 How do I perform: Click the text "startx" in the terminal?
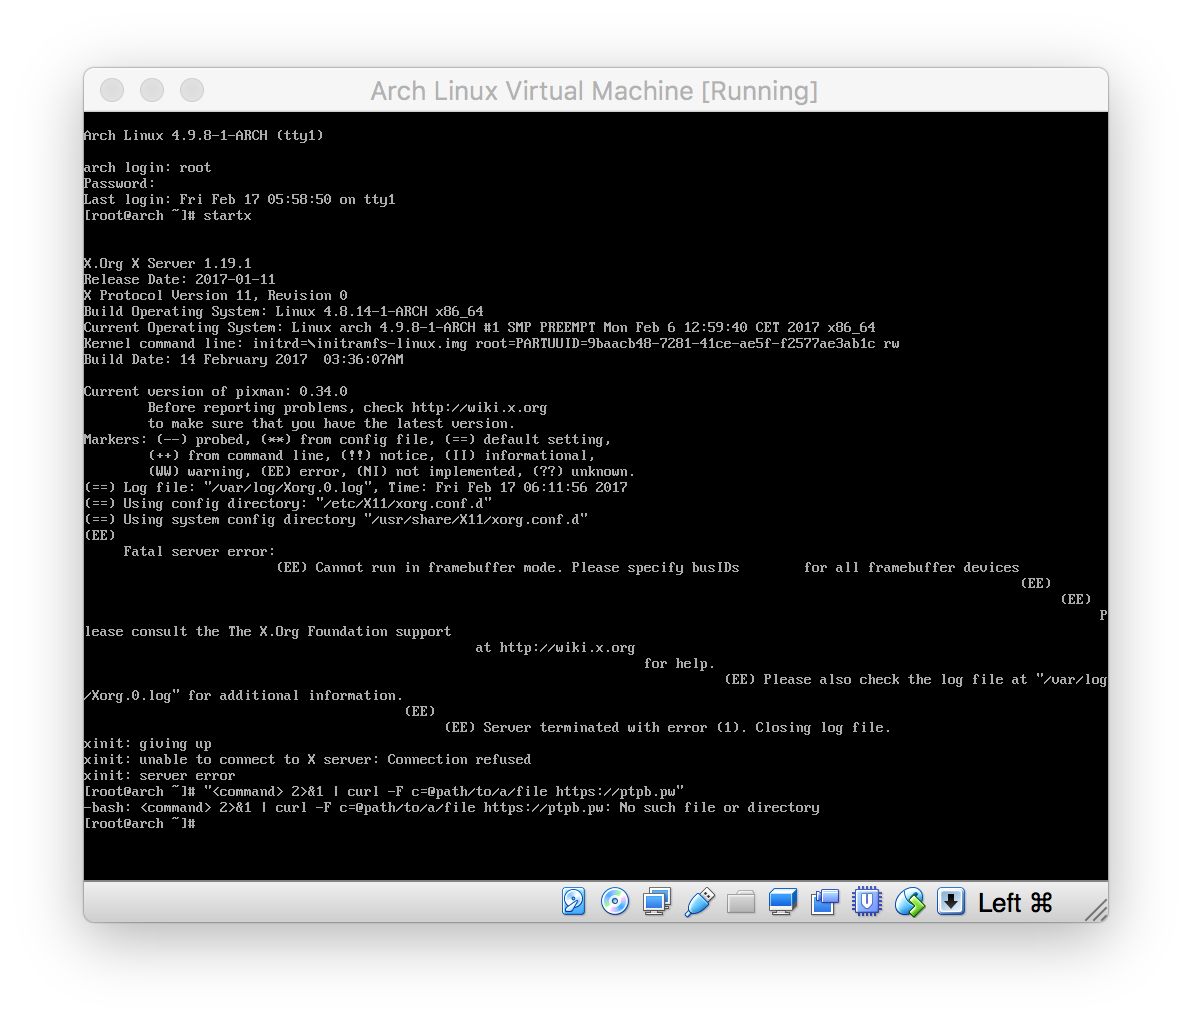(227, 215)
